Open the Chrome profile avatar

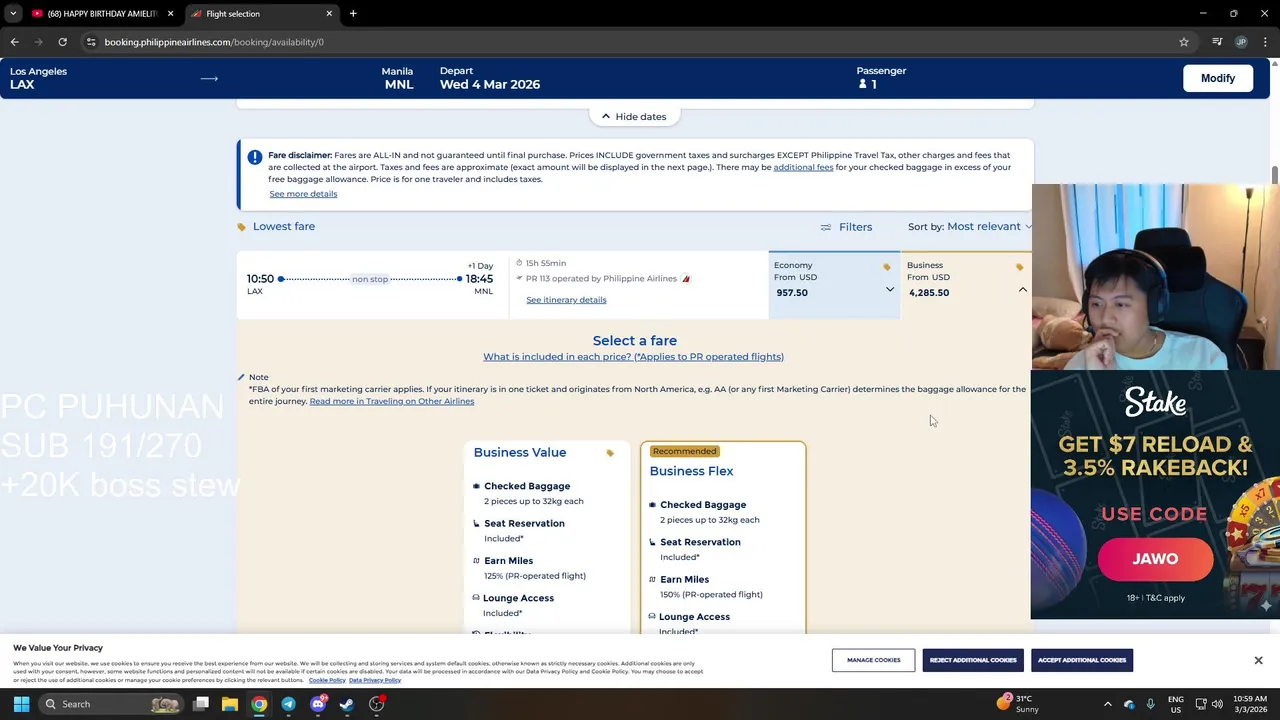pos(1241,42)
